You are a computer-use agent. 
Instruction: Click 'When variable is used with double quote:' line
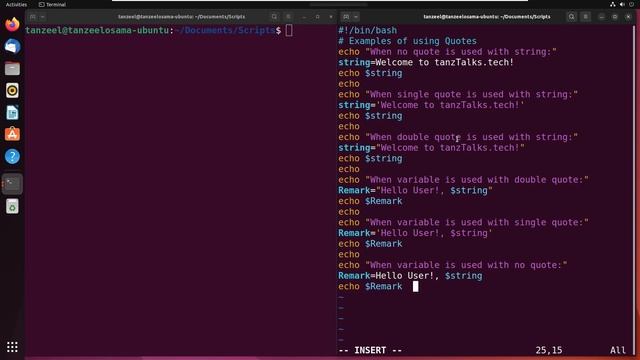coord(463,180)
